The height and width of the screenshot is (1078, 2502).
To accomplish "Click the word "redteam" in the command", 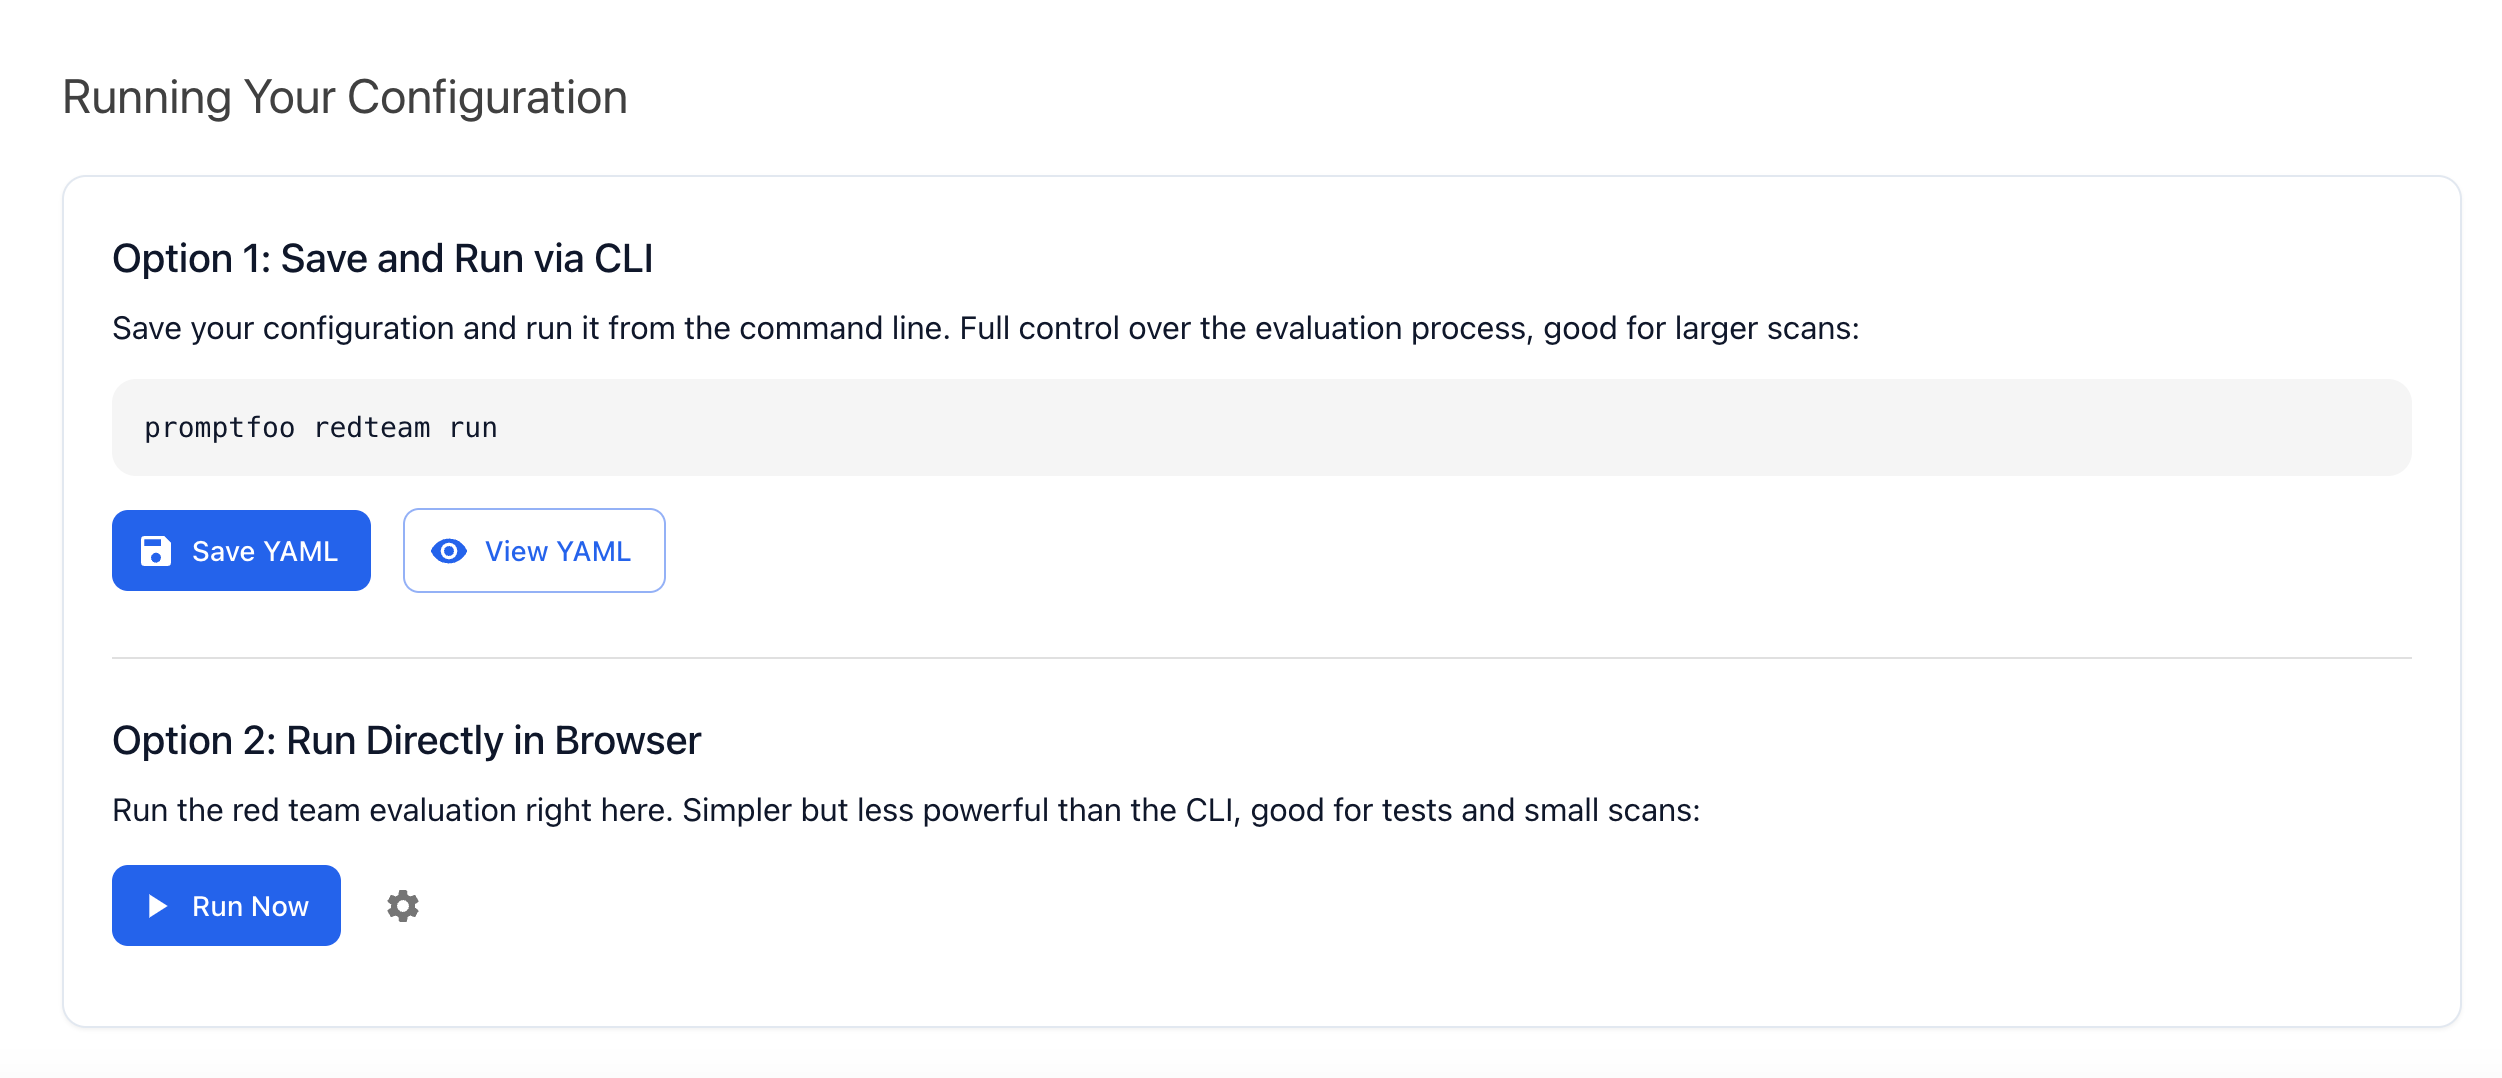I will (372, 428).
